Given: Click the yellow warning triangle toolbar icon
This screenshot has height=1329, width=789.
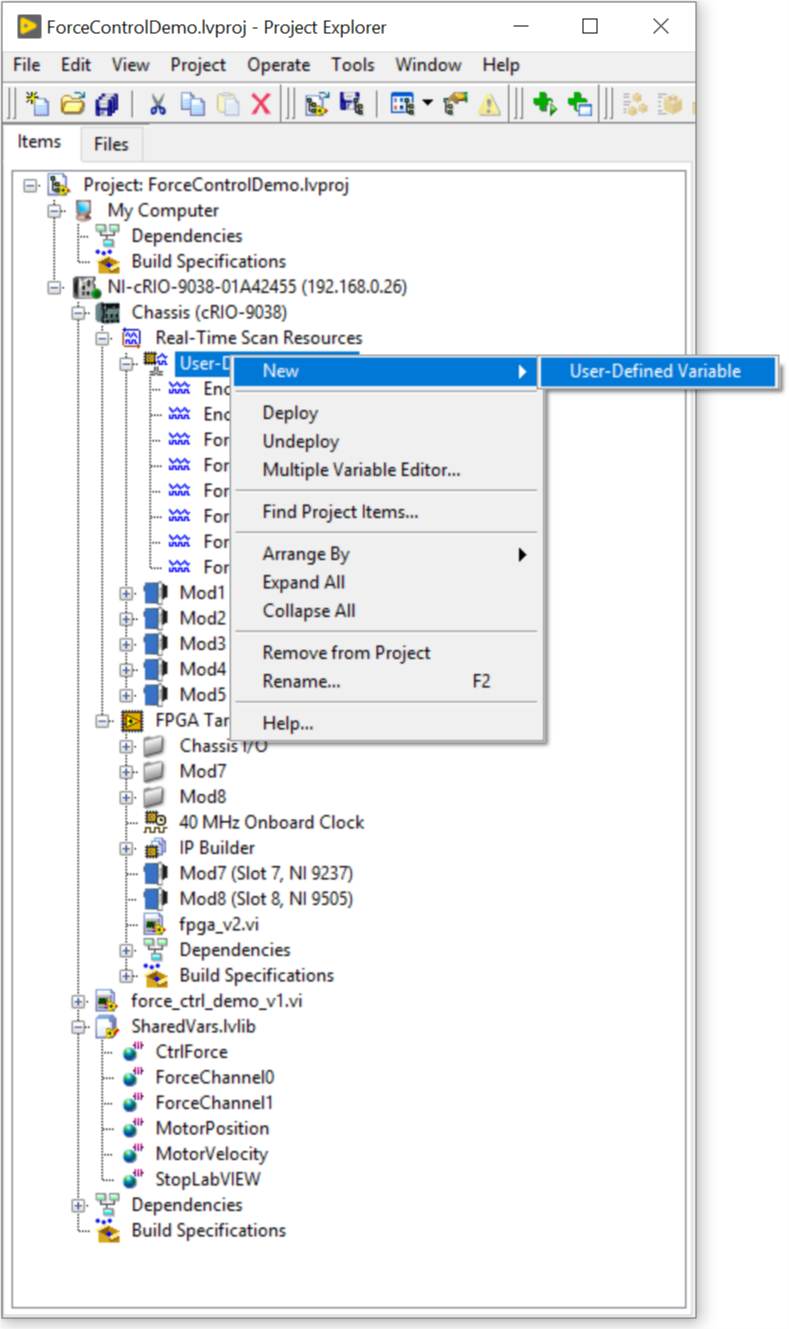Looking at the screenshot, I should tap(489, 104).
